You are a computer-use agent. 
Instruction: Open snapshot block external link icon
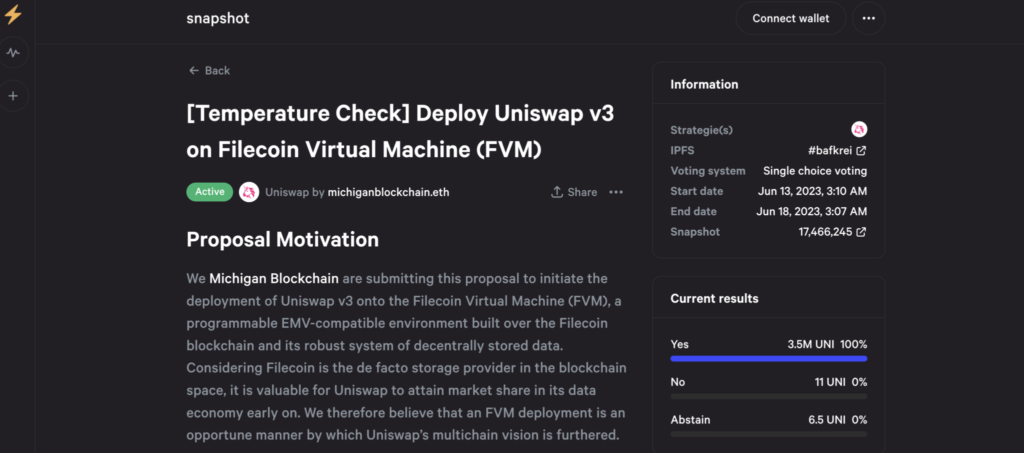click(861, 232)
